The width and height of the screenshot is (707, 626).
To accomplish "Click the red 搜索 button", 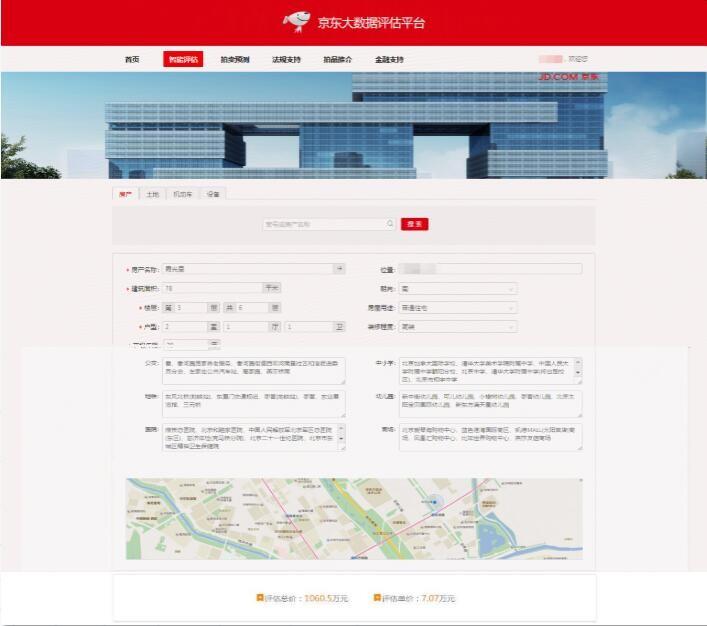I will pos(414,224).
